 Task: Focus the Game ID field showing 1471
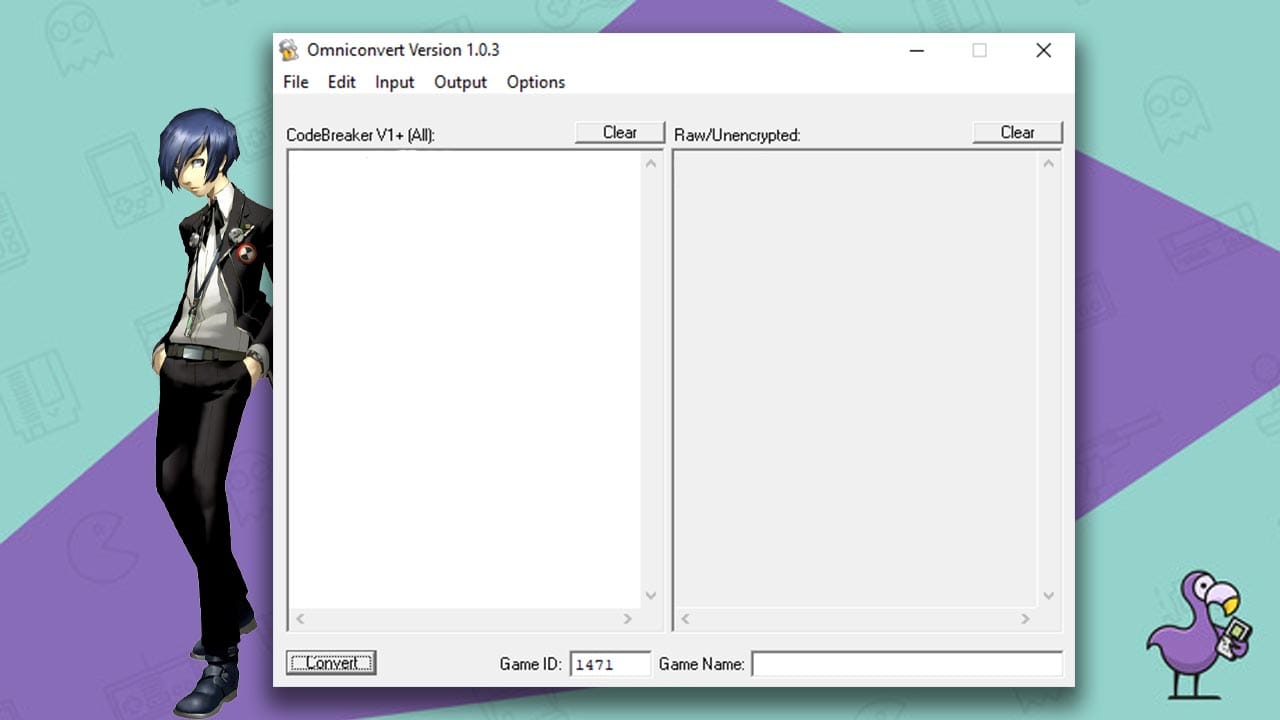(610, 664)
